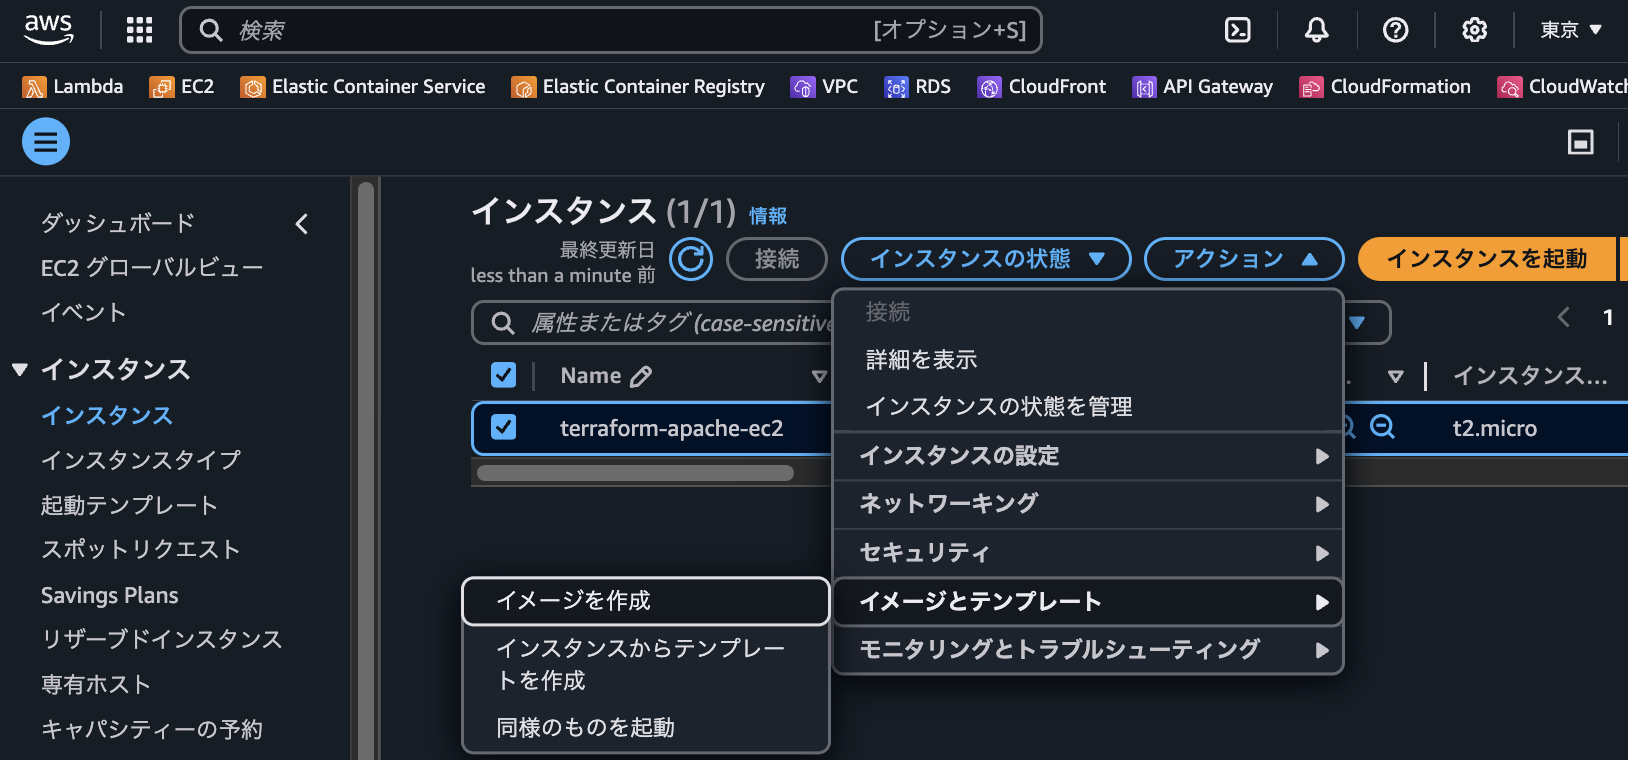Viewport: 1628px width, 760px height.
Task: Collapse the sidebar with the left chevron
Action: 302,224
